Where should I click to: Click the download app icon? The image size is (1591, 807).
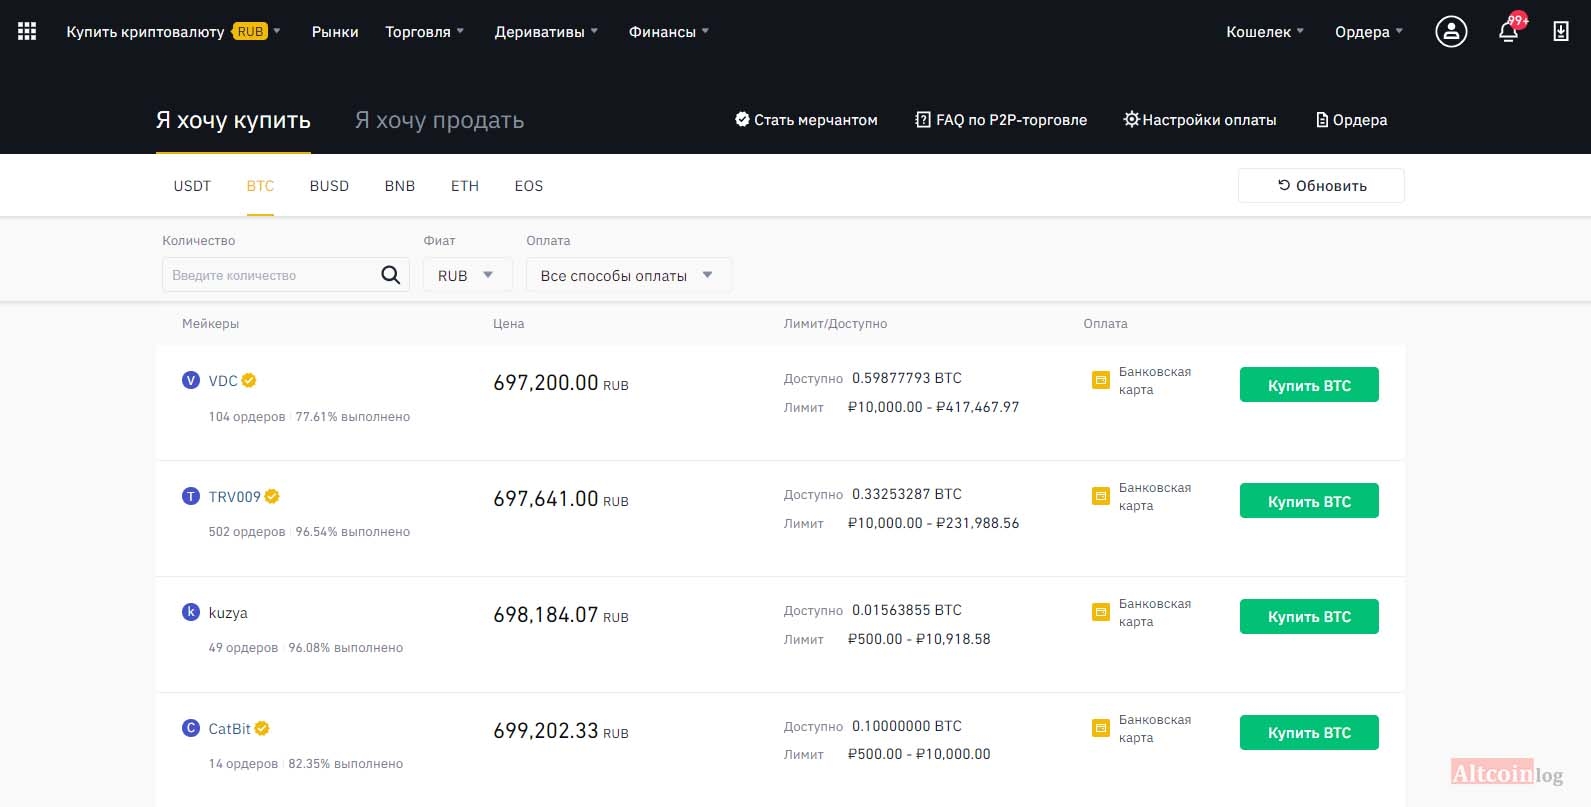coord(1560,31)
